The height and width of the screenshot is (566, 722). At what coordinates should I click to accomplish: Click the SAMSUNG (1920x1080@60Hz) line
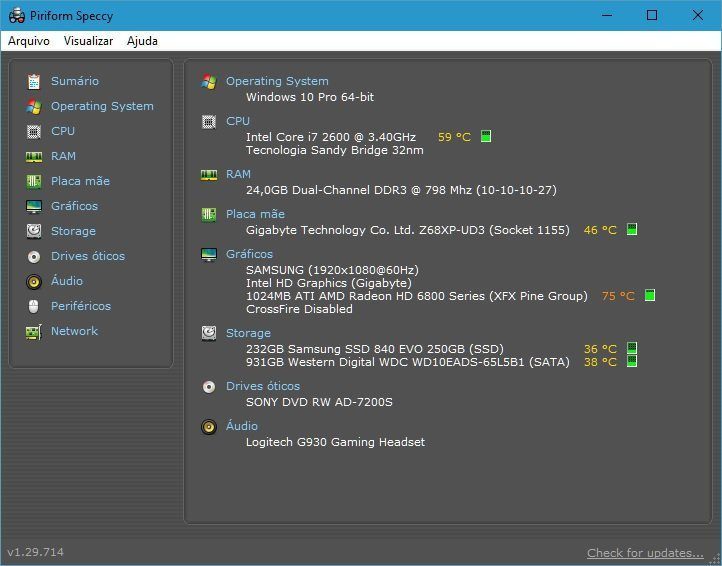coord(332,270)
